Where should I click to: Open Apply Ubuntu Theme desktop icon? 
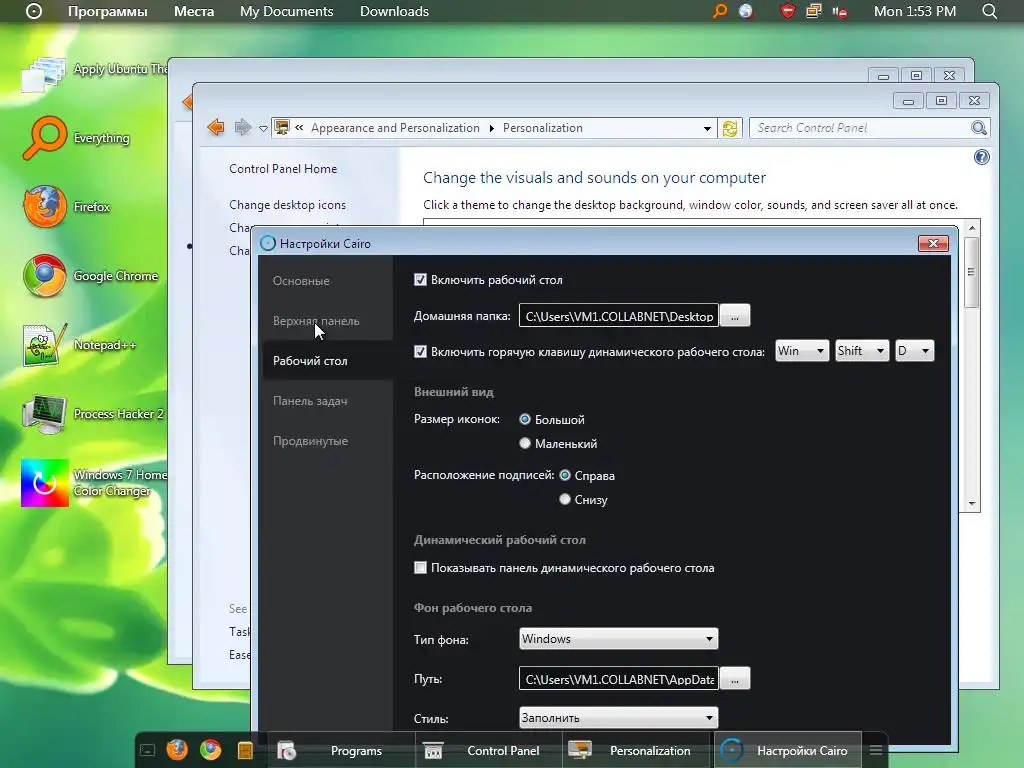click(44, 72)
